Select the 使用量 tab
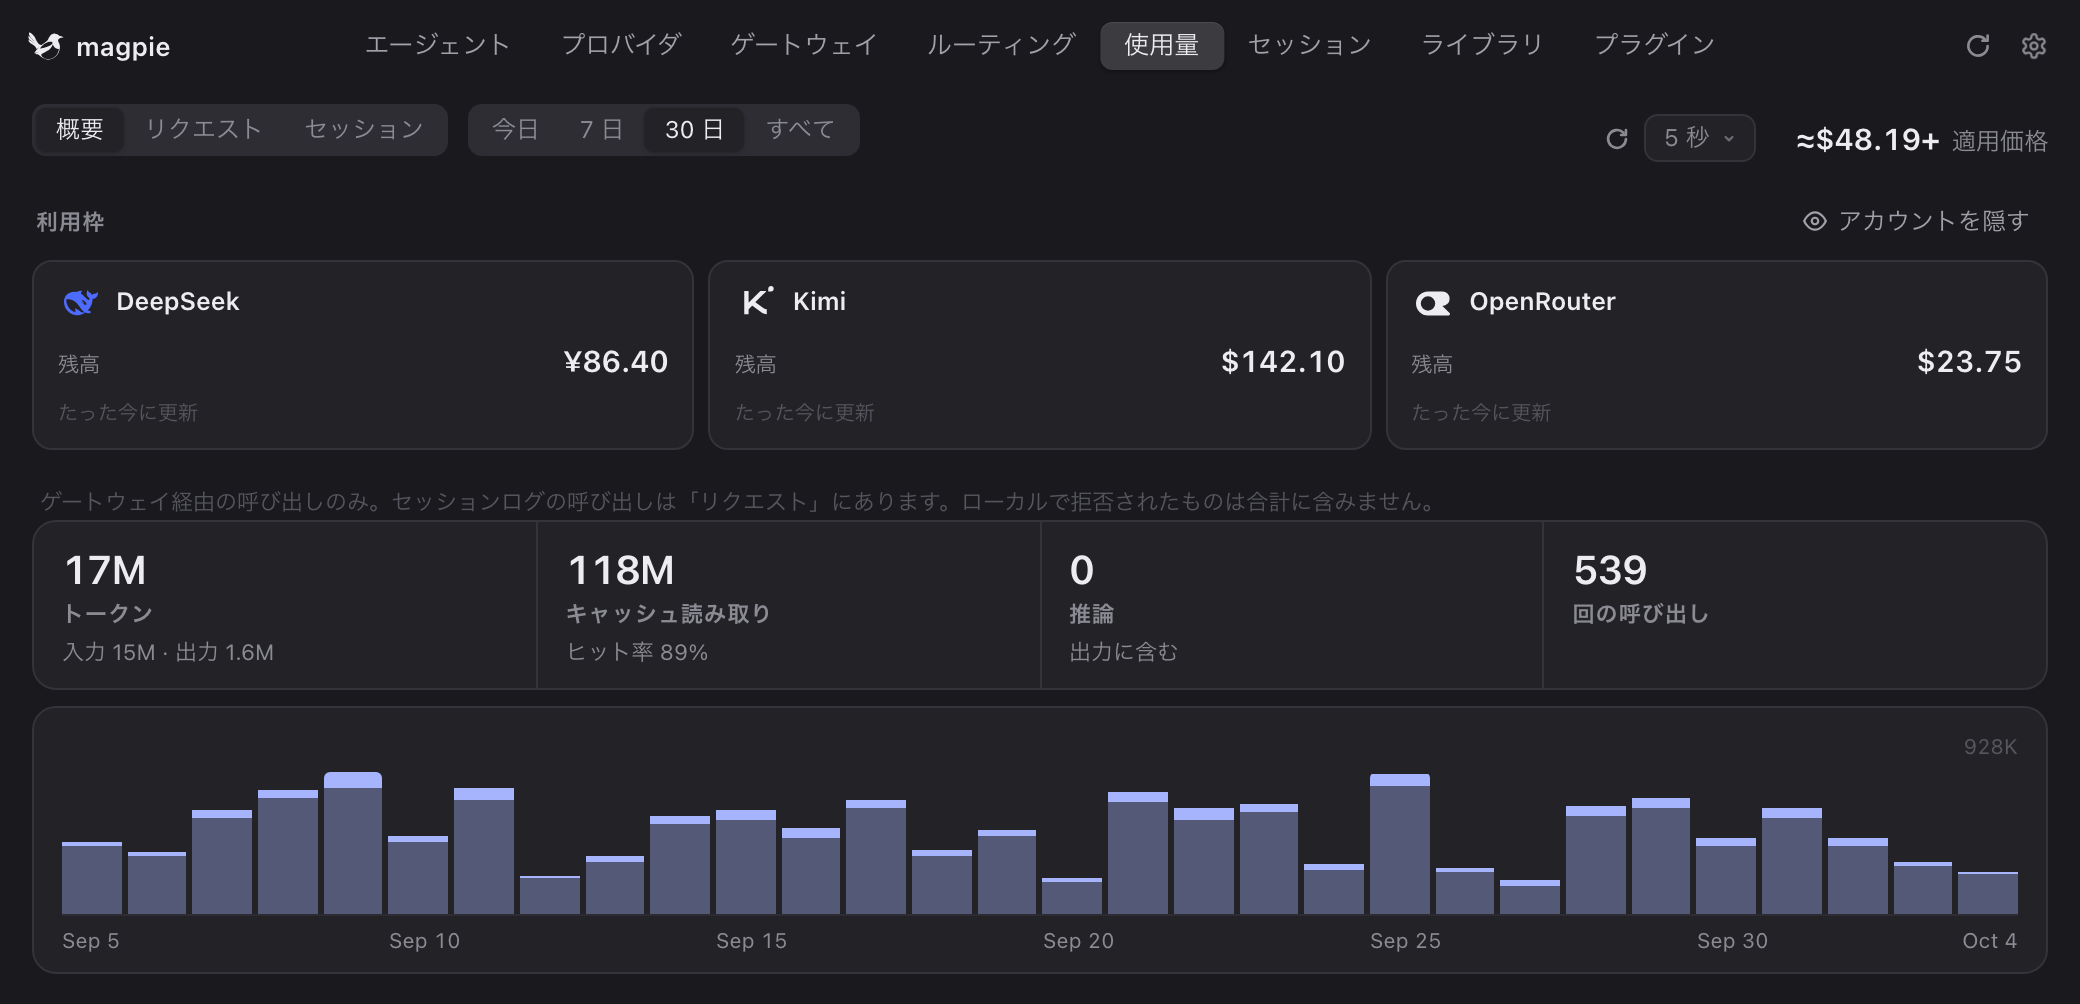 point(1162,45)
